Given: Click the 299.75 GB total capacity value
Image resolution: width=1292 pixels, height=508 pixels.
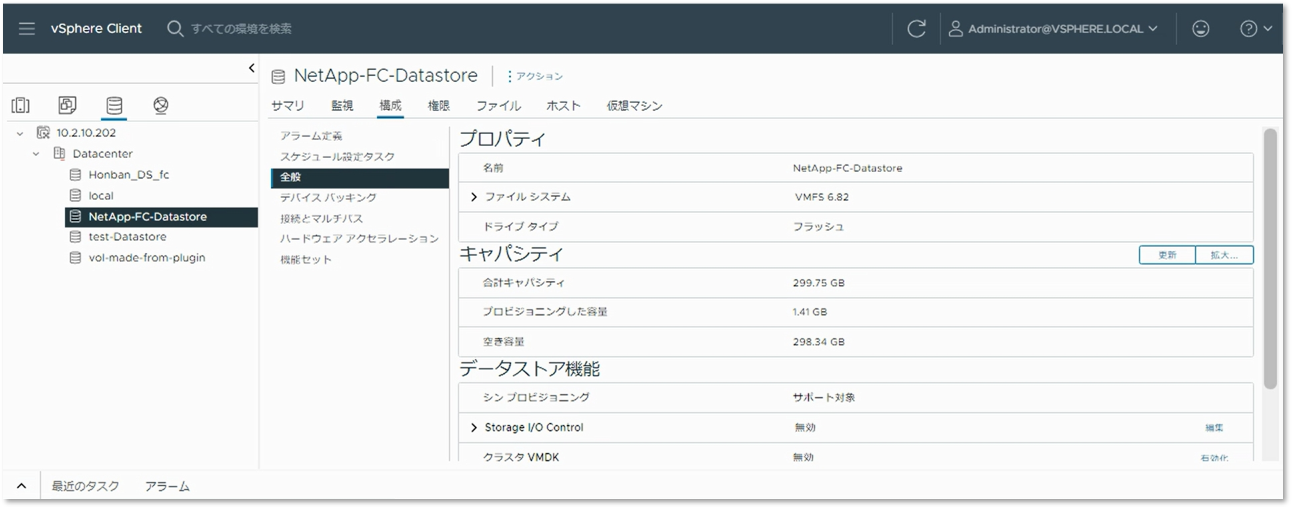Looking at the screenshot, I should point(818,283).
